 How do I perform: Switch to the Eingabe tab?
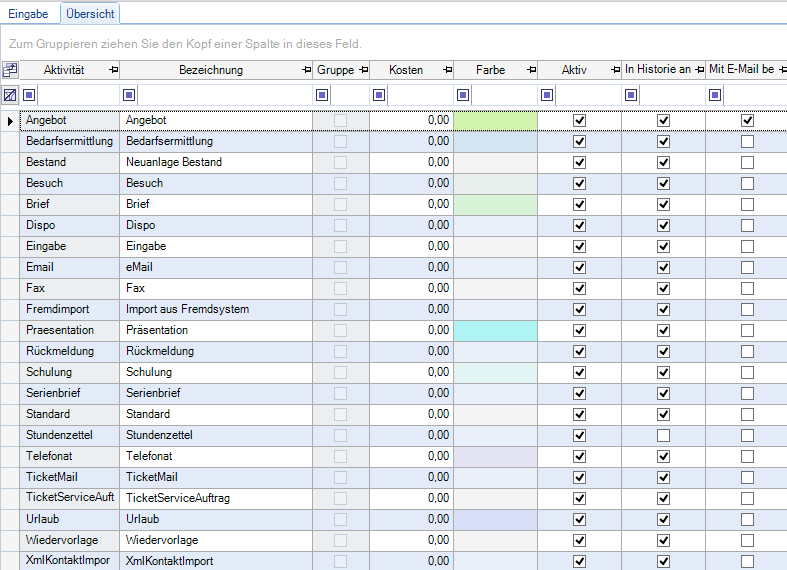click(x=29, y=13)
